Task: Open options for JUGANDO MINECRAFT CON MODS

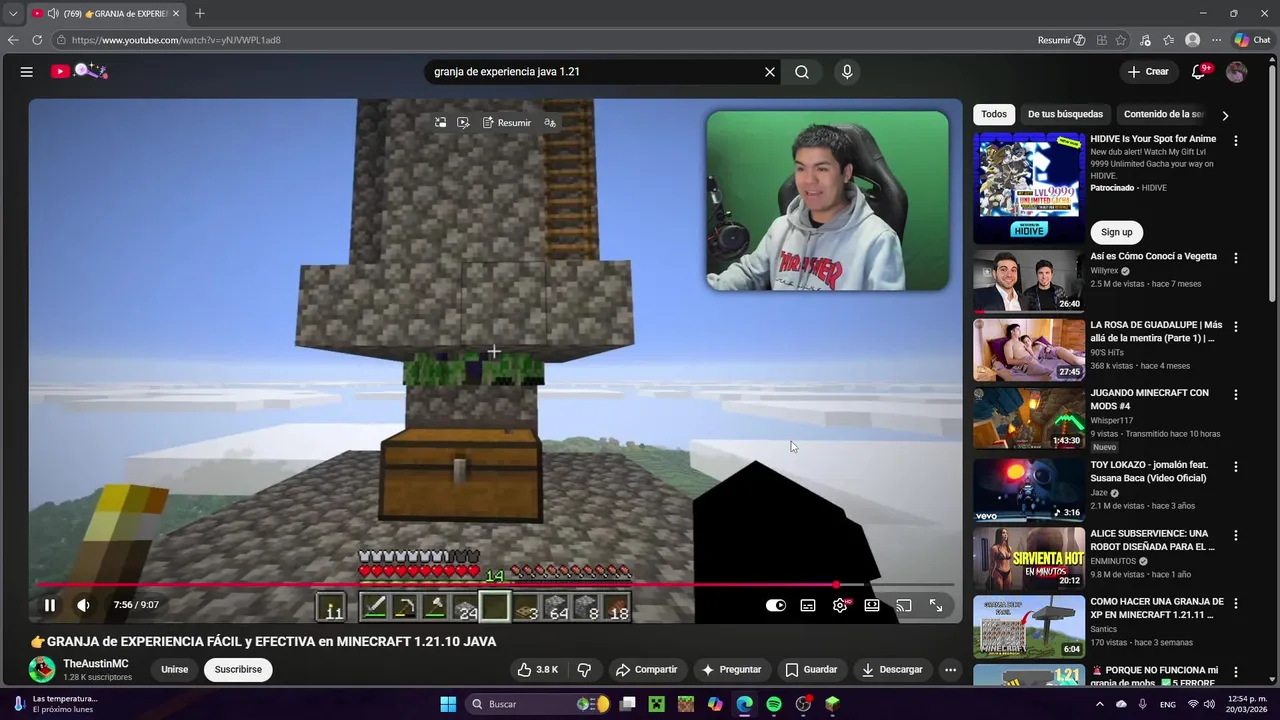Action: coord(1236,395)
